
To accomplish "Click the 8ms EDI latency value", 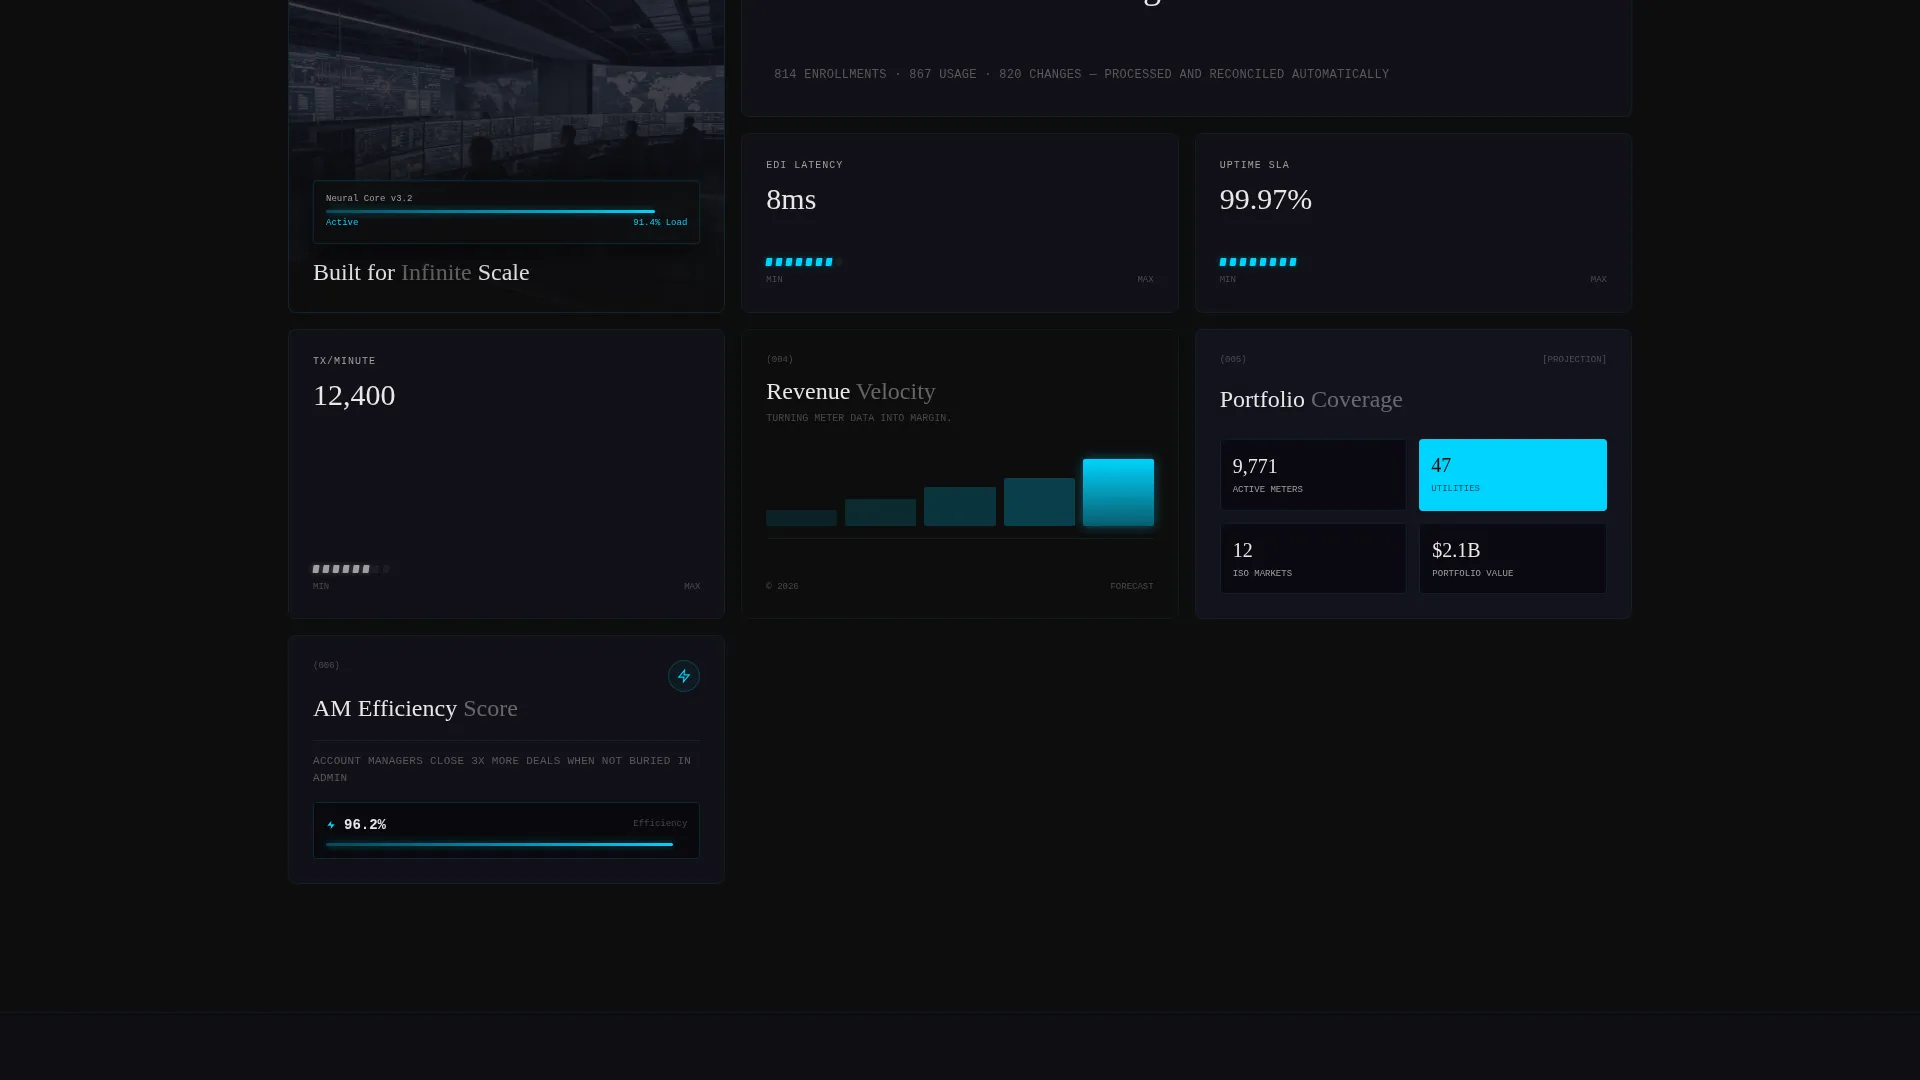I will pos(791,199).
